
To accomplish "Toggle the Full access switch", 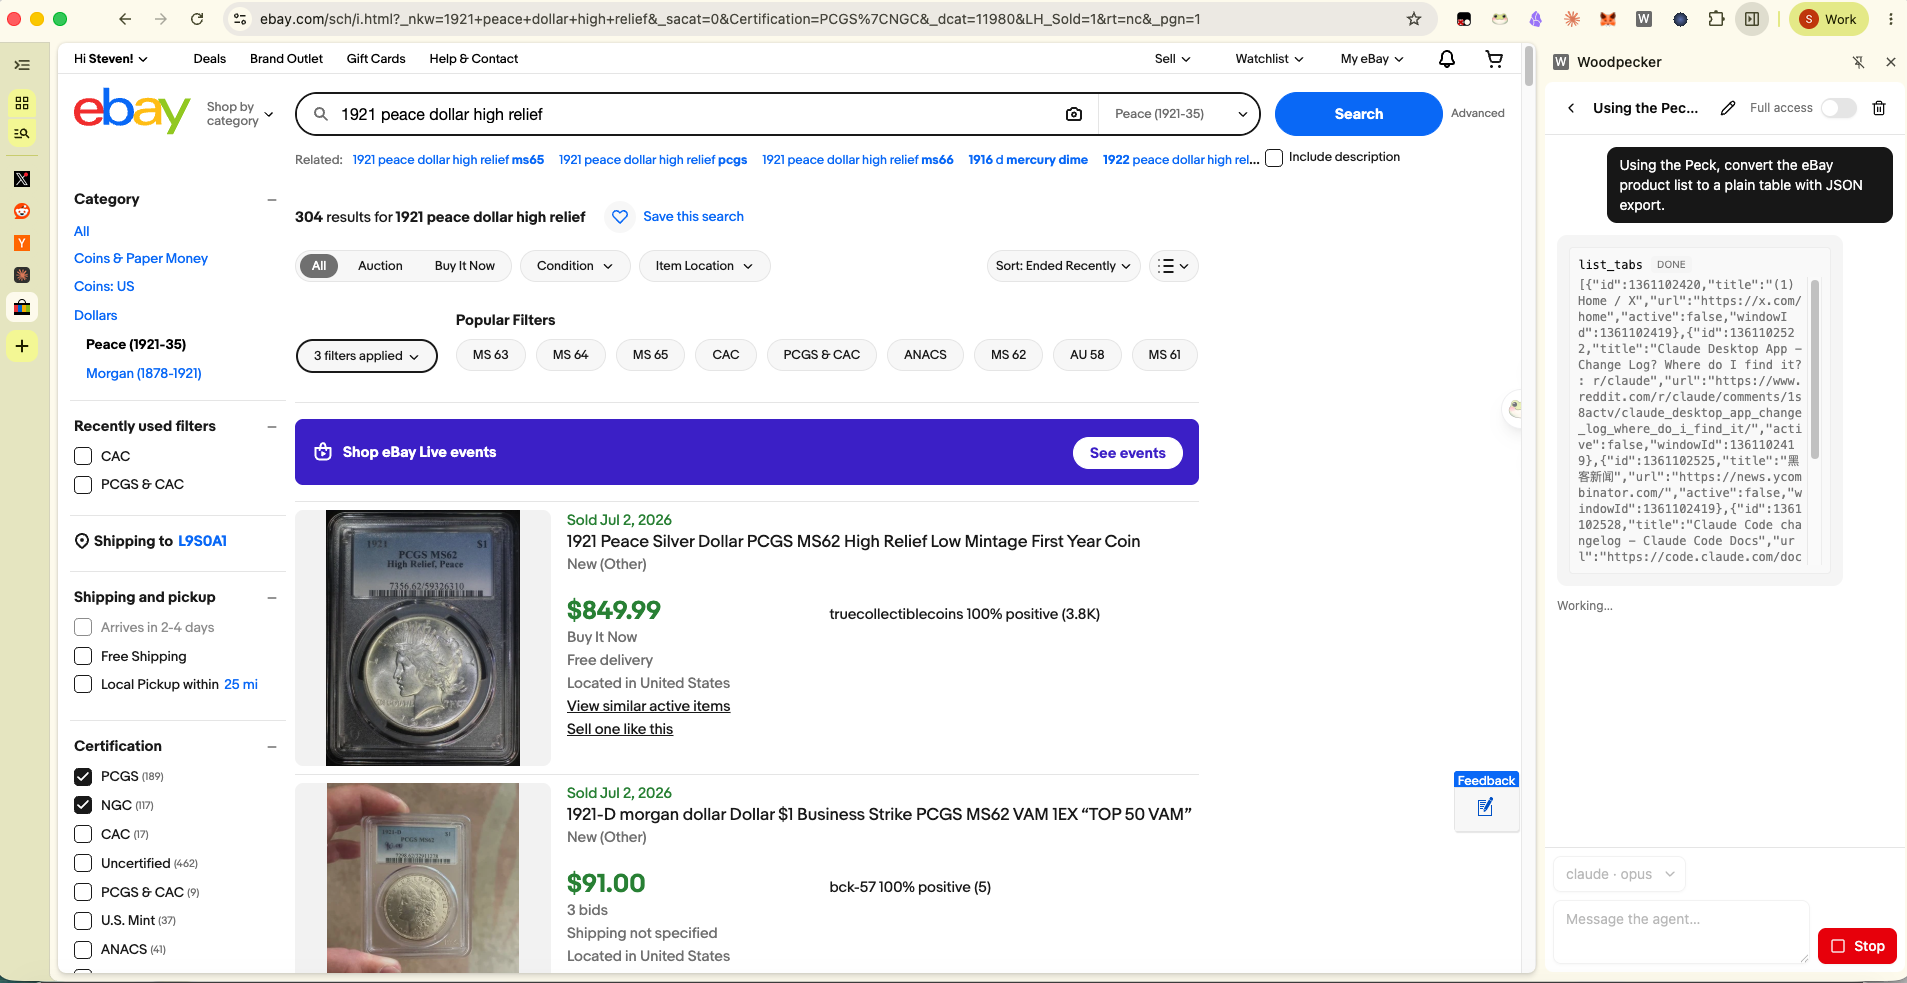I will pyautogui.click(x=1838, y=108).
